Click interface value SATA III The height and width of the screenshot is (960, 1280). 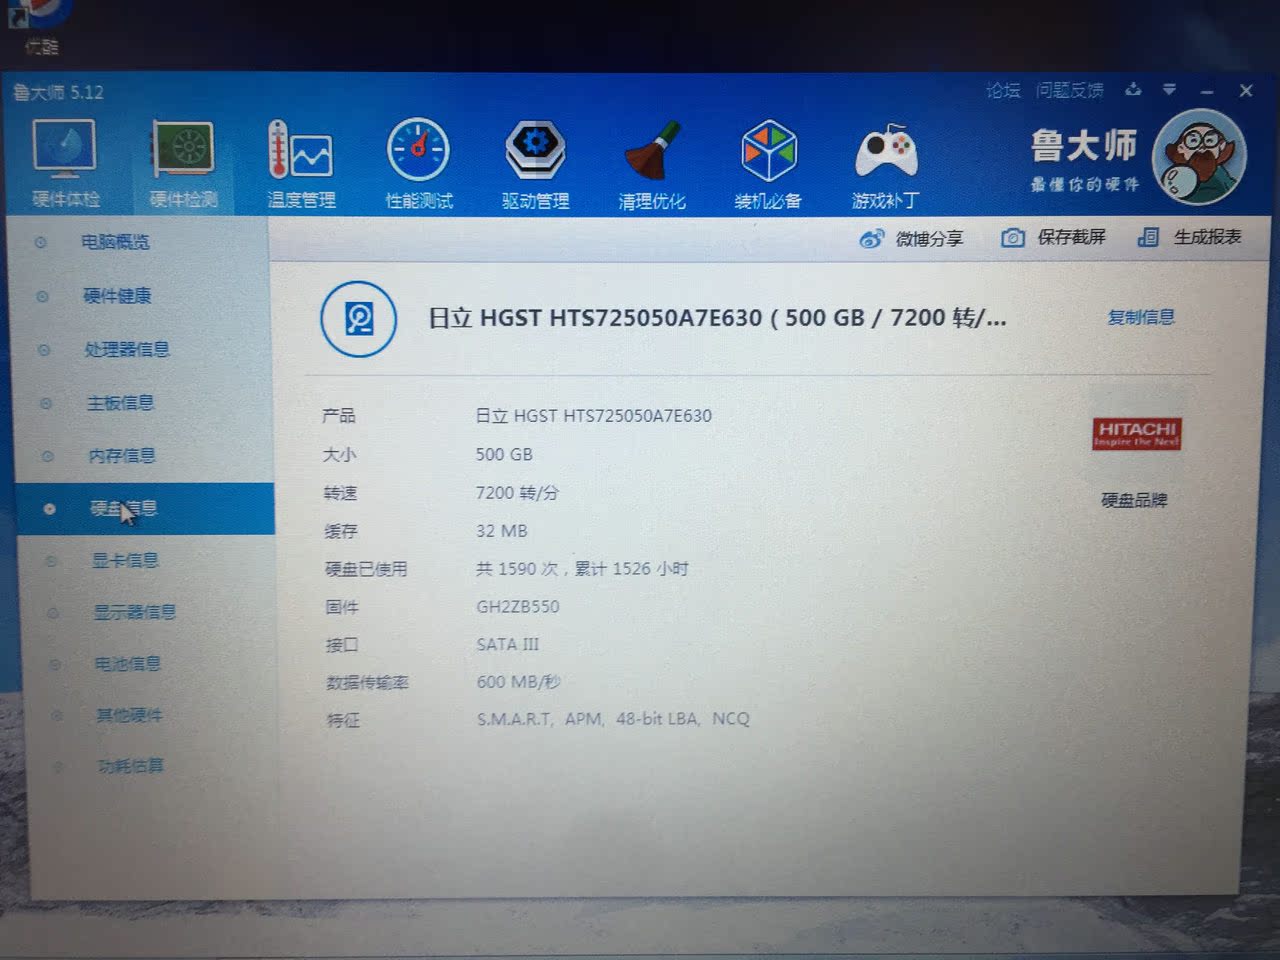(x=507, y=644)
